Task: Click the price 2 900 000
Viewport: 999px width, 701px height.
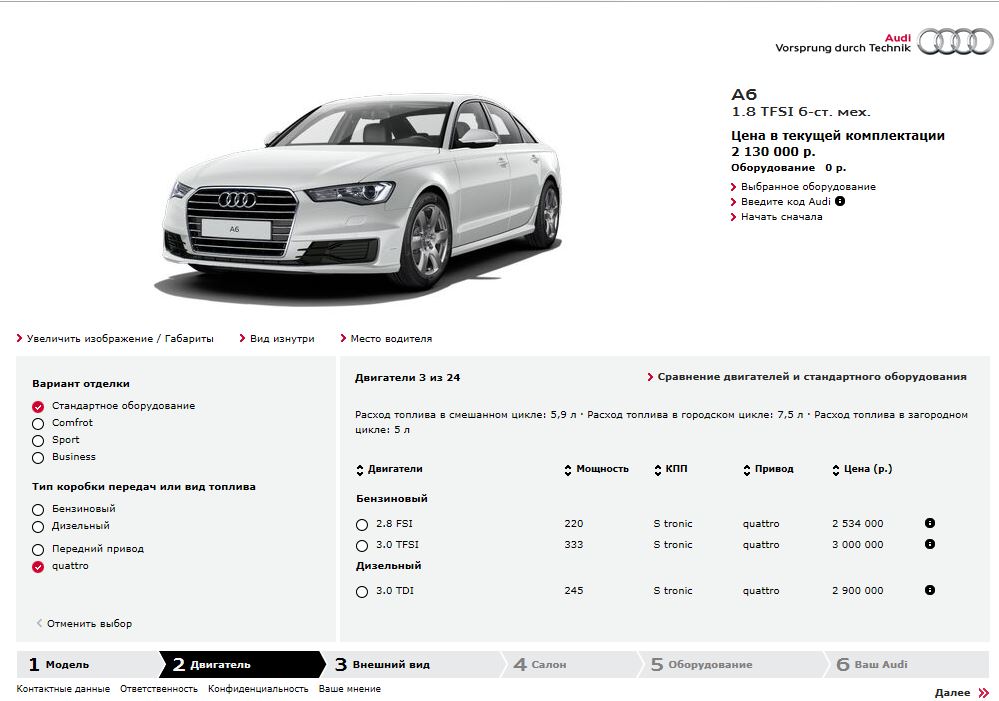Action: click(858, 590)
